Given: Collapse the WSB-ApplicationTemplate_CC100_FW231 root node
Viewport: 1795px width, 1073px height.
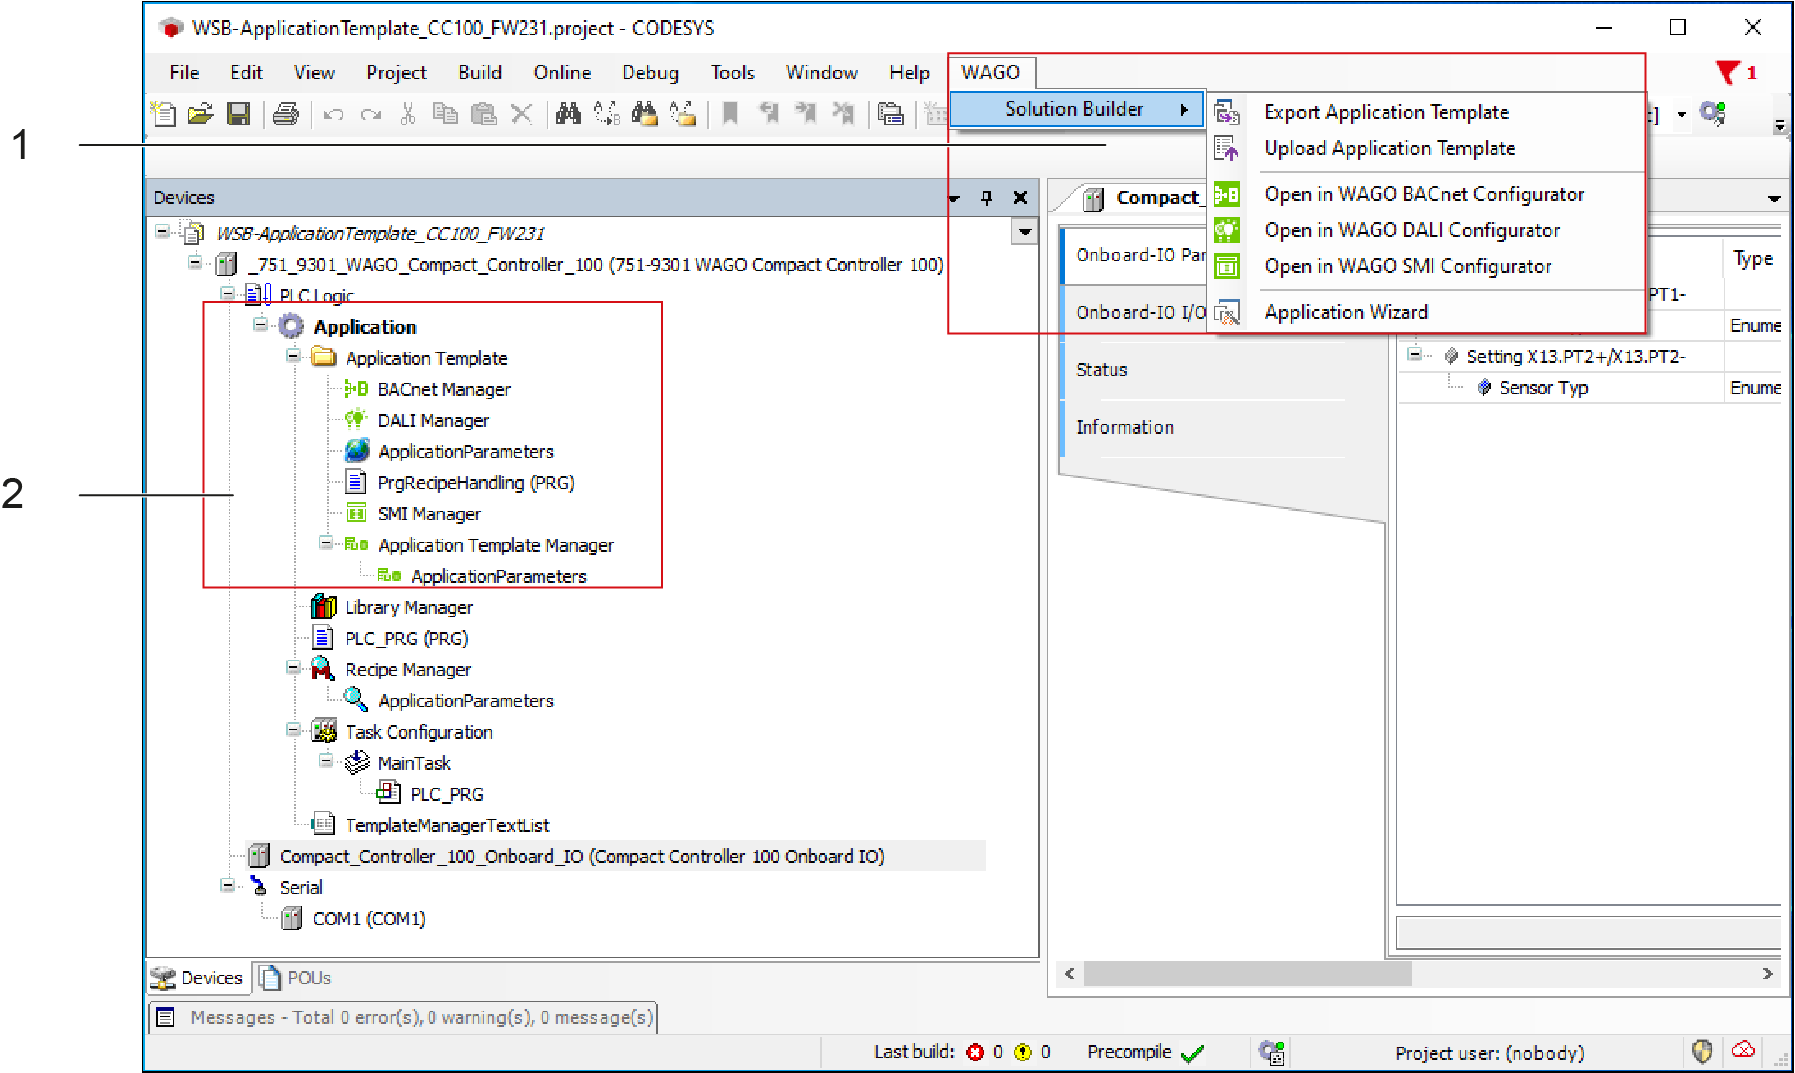Looking at the screenshot, I should (x=162, y=232).
